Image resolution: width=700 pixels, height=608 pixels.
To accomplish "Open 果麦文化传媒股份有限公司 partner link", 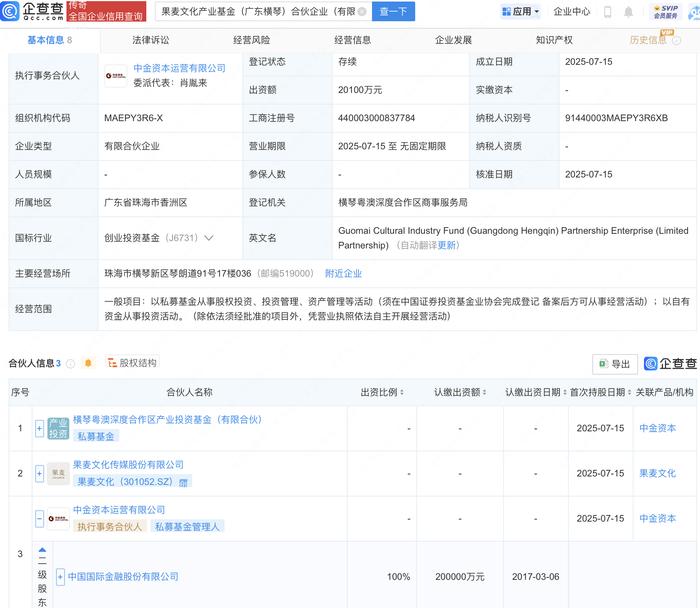I will point(128,465).
